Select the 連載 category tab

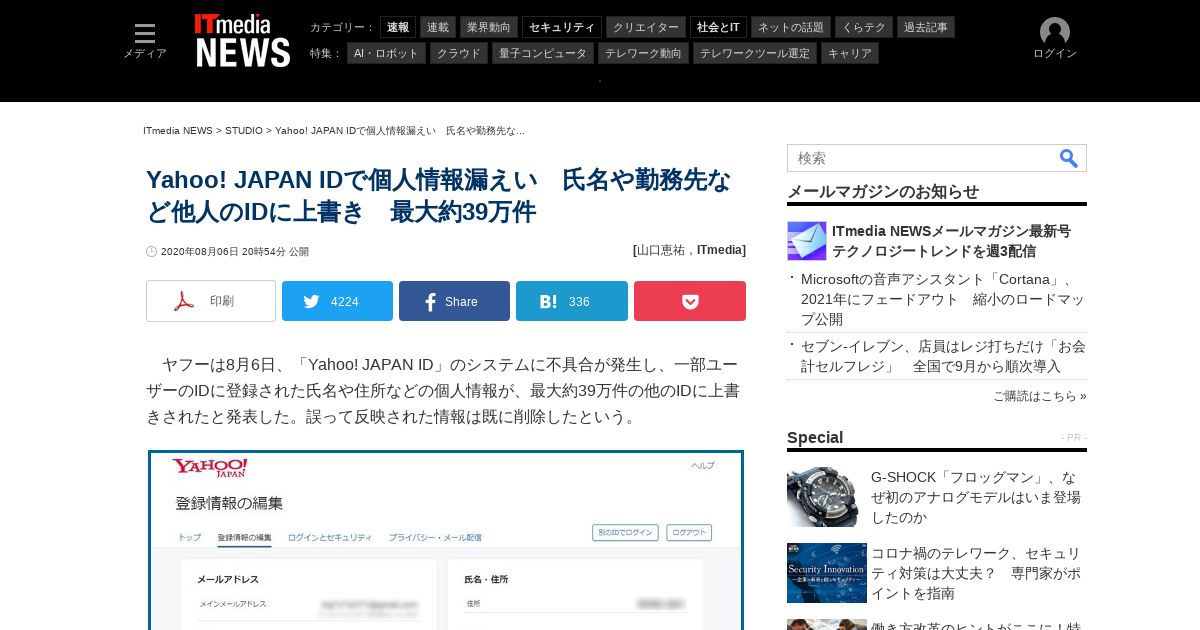tap(438, 27)
